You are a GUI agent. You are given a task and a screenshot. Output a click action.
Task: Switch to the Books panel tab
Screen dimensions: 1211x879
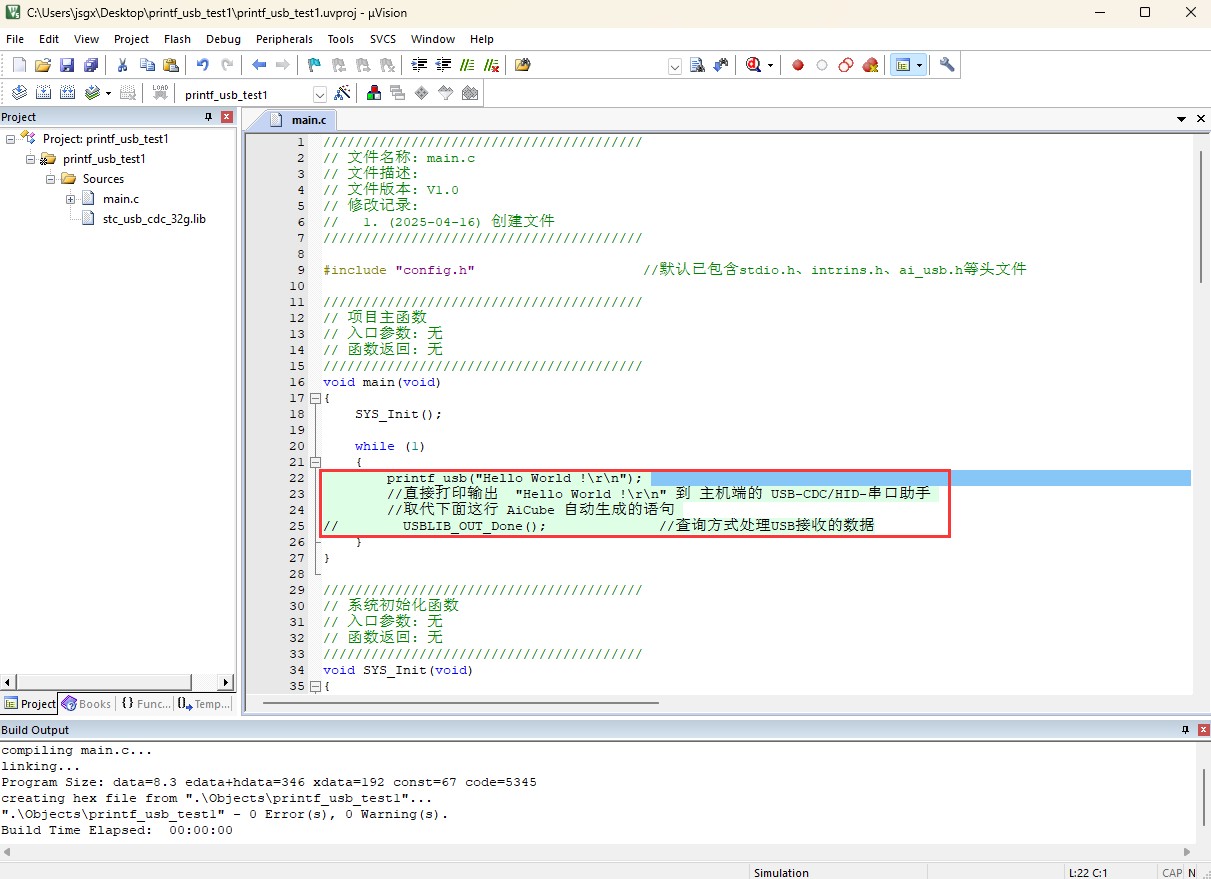[x=86, y=704]
